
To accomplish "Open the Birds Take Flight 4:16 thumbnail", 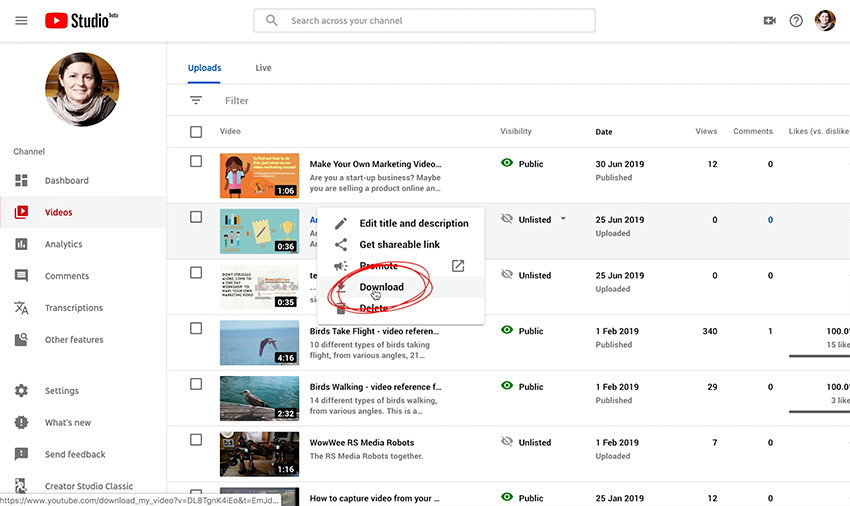I will tap(259, 342).
